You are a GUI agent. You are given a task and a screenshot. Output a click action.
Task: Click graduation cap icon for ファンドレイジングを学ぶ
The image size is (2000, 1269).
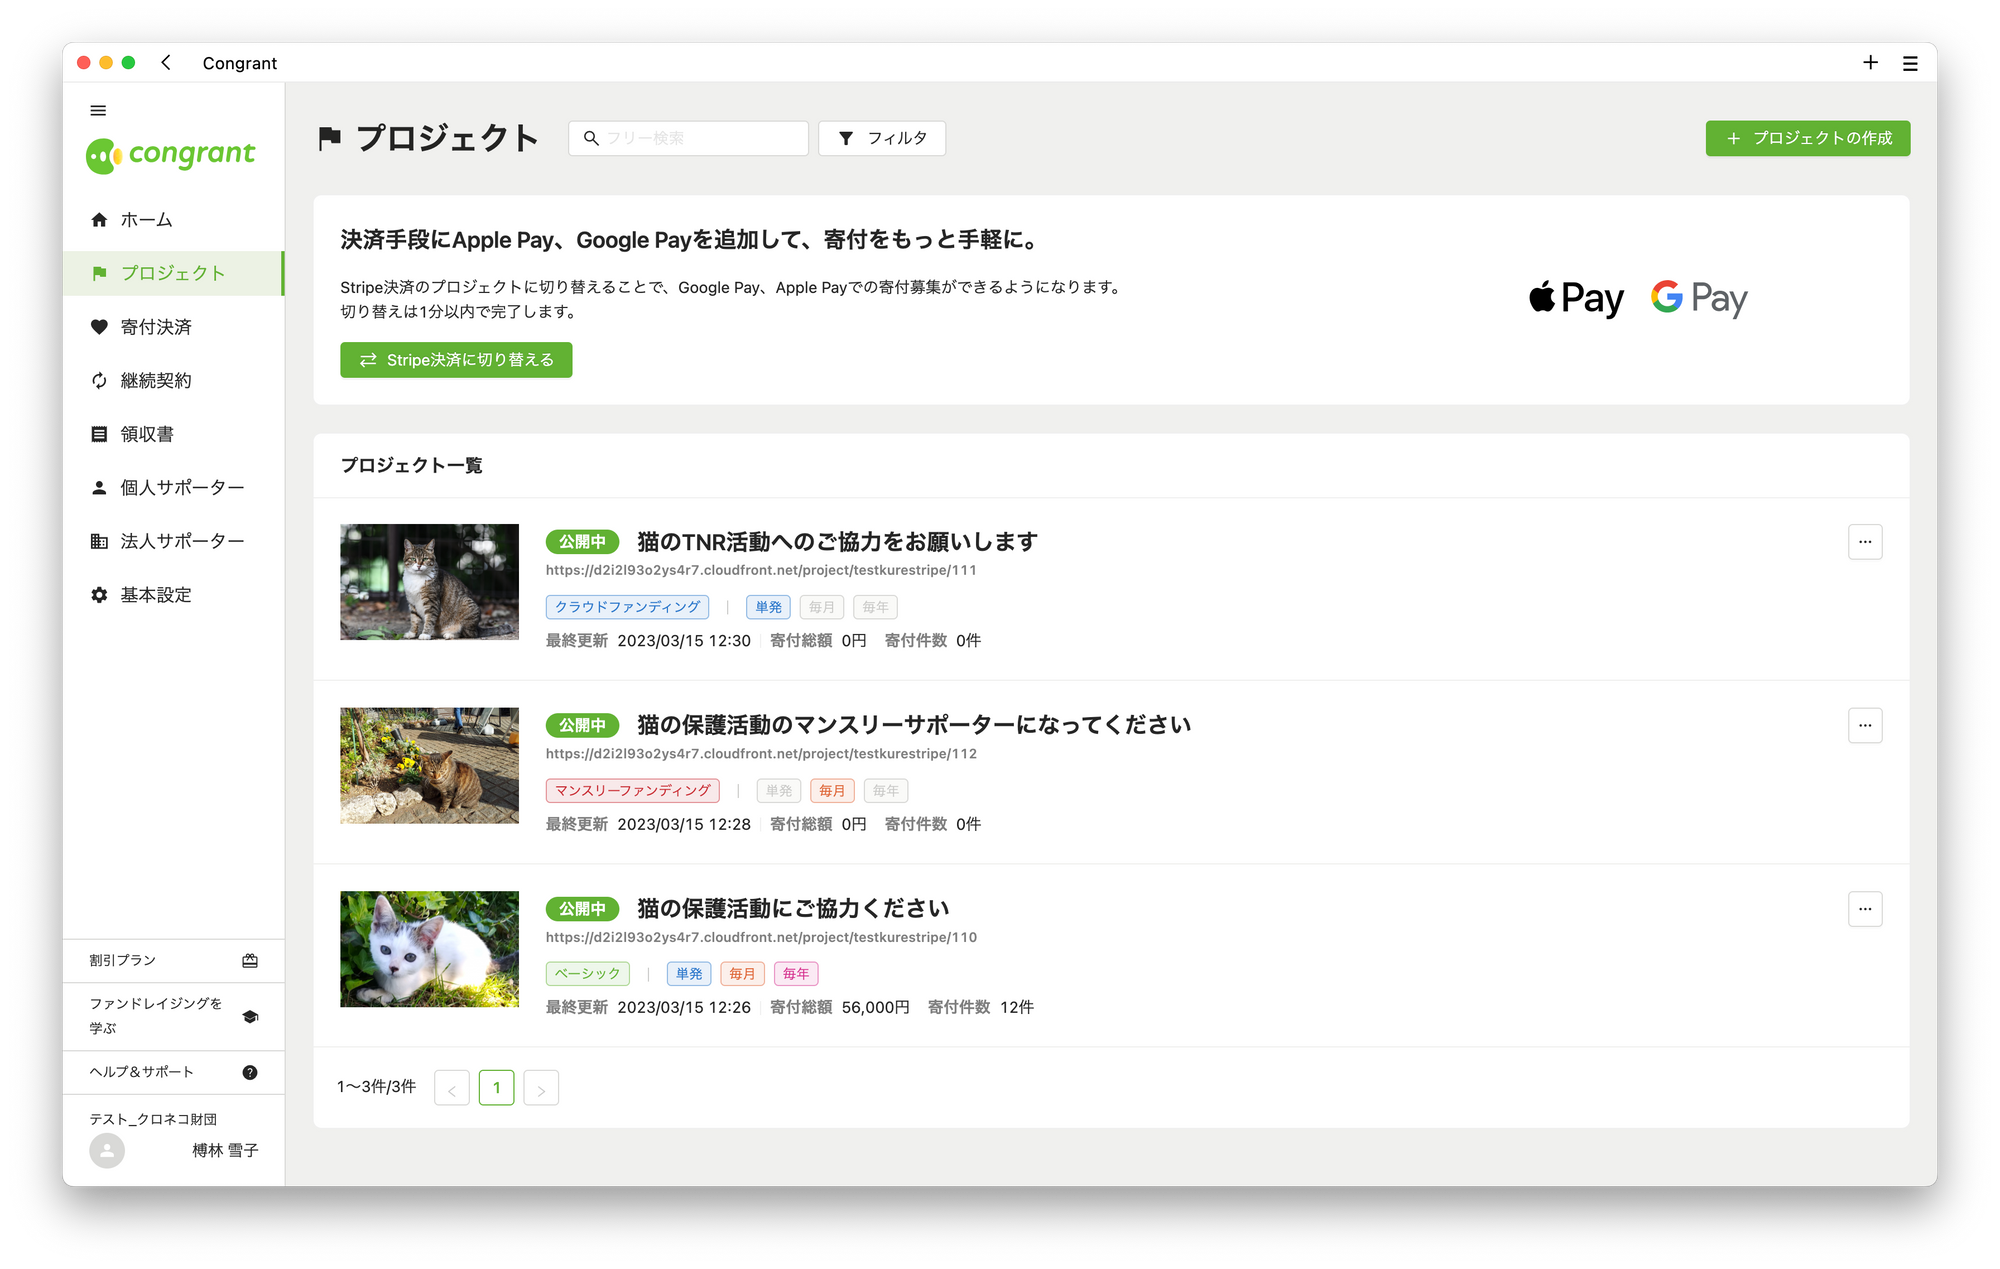(x=250, y=1016)
